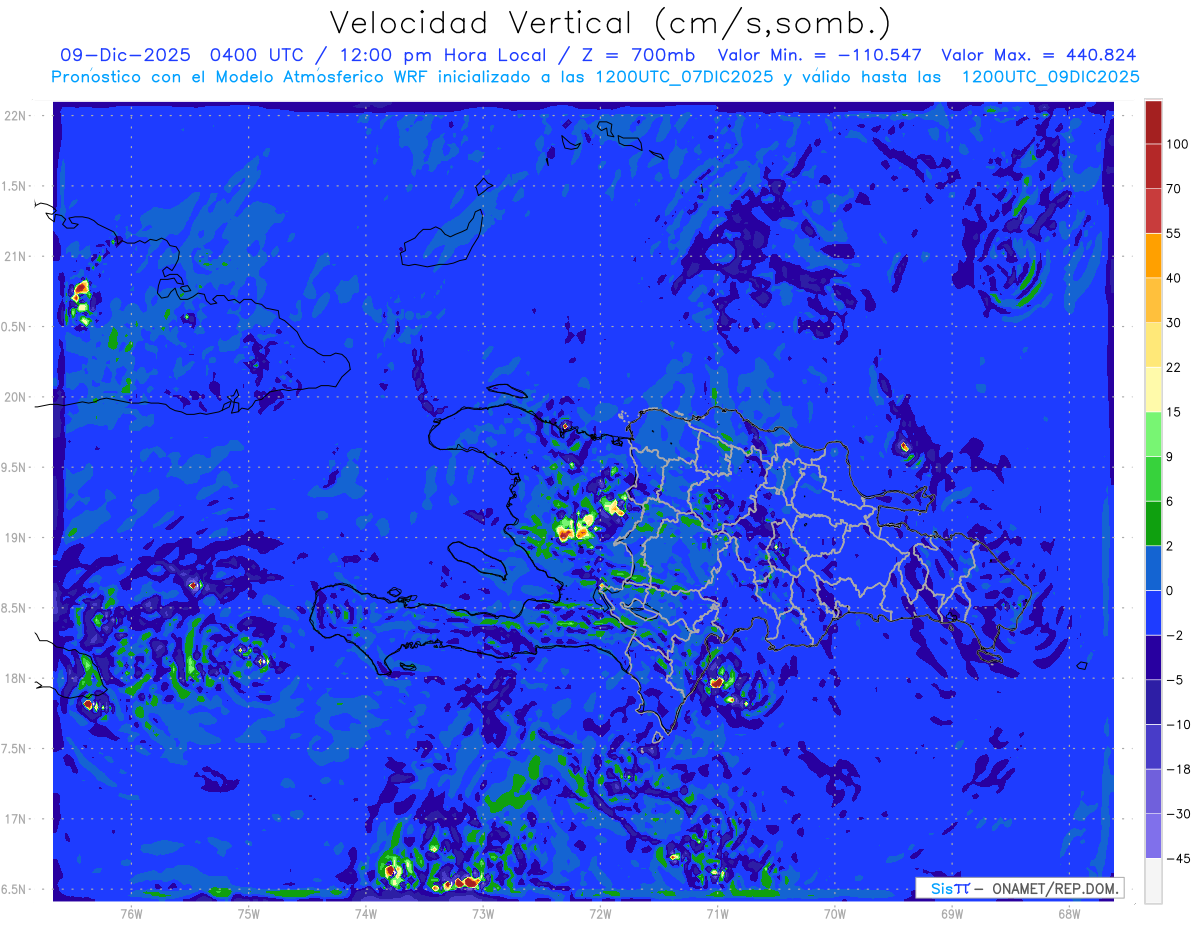Pick the white swatch below -45
This screenshot has width=1200, height=927.
1153,880
